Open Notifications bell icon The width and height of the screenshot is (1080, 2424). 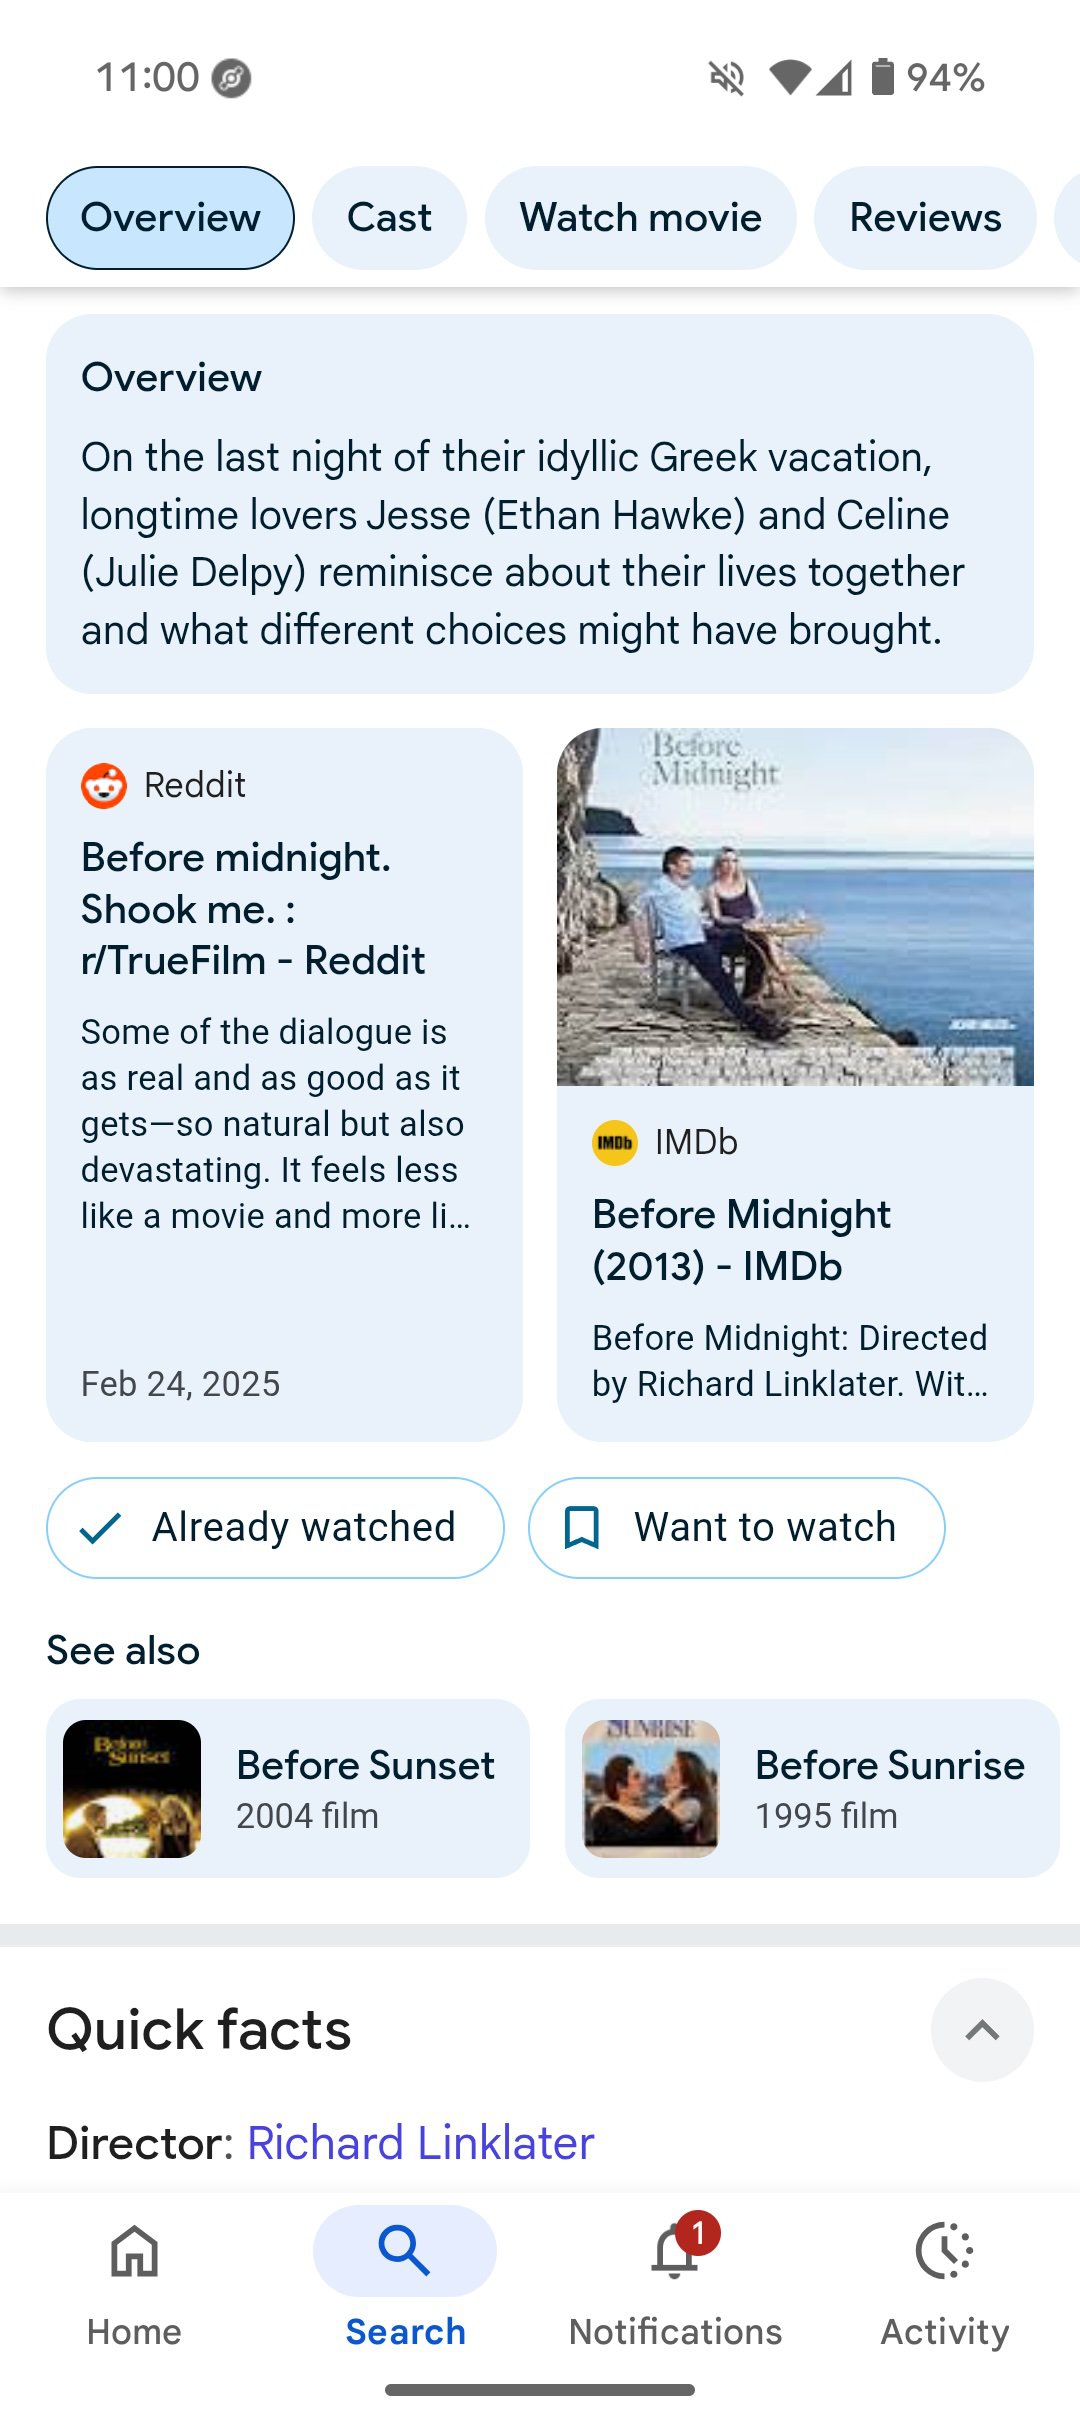675,2254
